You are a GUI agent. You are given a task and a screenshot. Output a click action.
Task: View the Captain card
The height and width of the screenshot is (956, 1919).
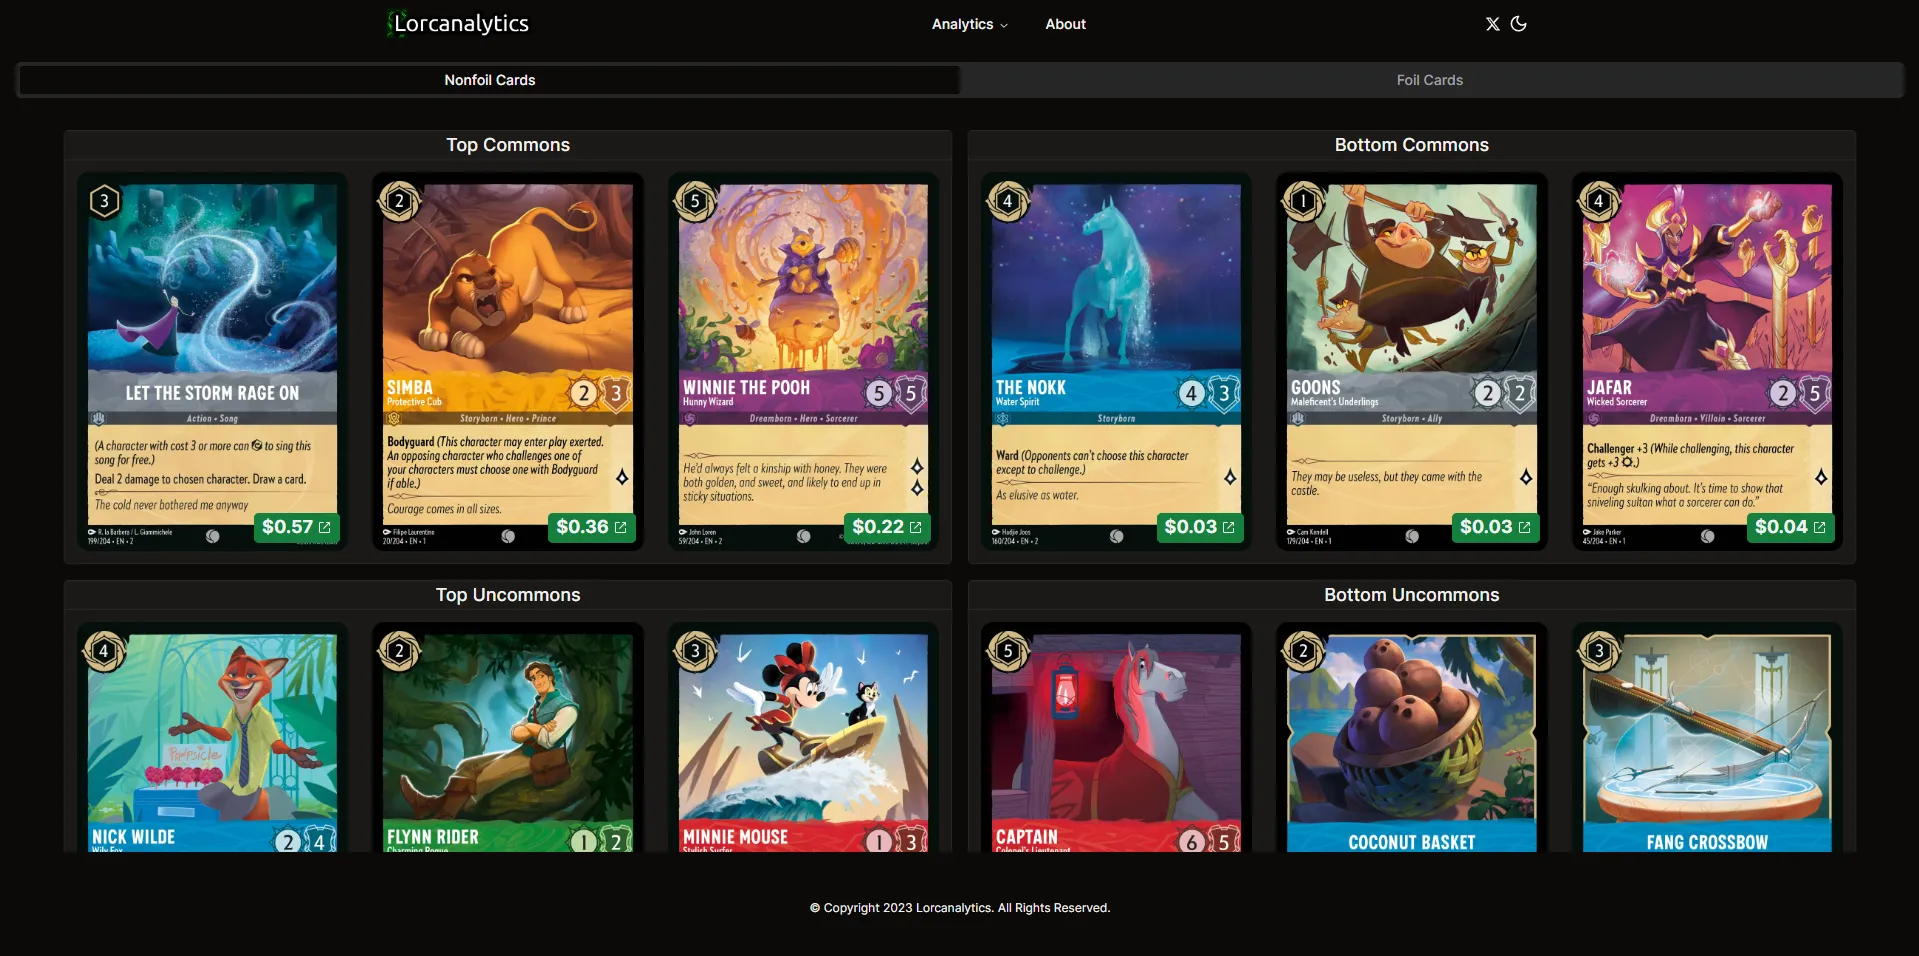(x=1116, y=738)
